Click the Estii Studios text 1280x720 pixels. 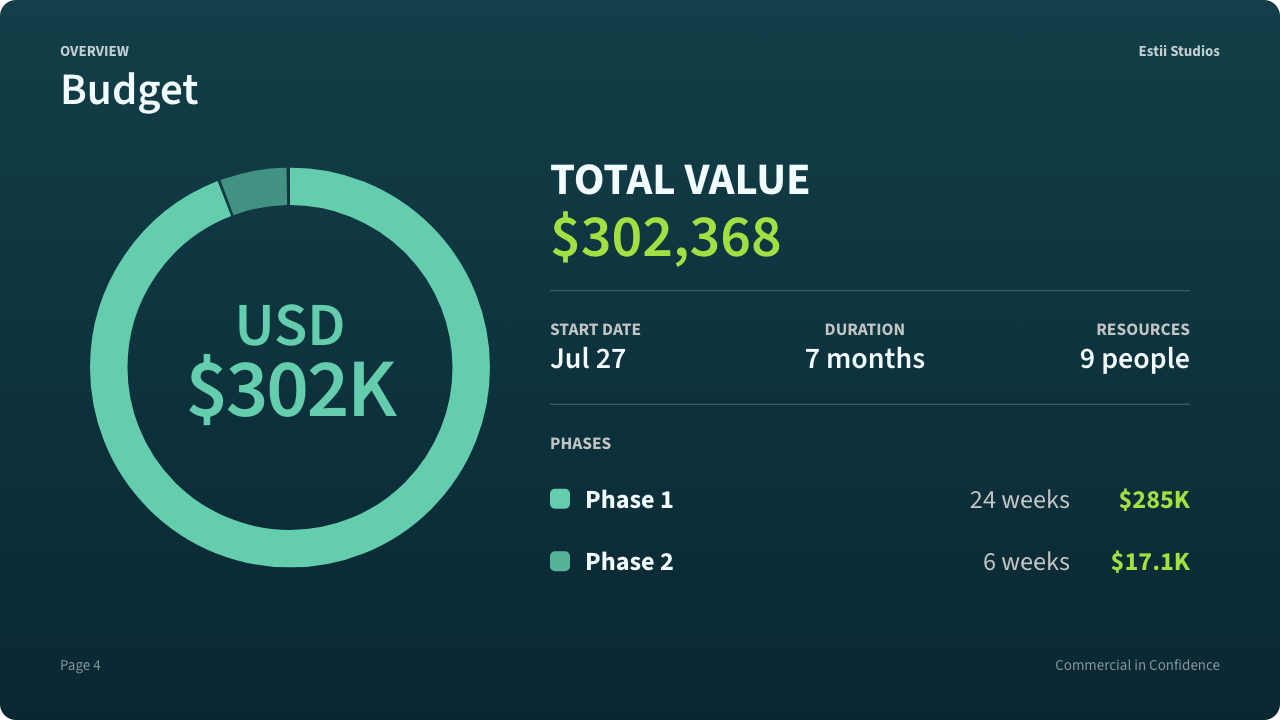coord(1179,51)
